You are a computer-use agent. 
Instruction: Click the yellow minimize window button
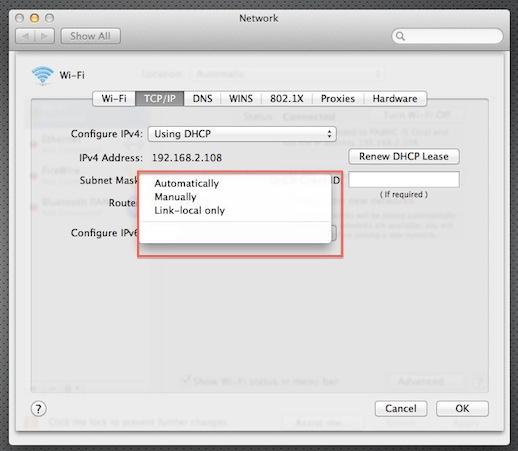click(x=34, y=18)
